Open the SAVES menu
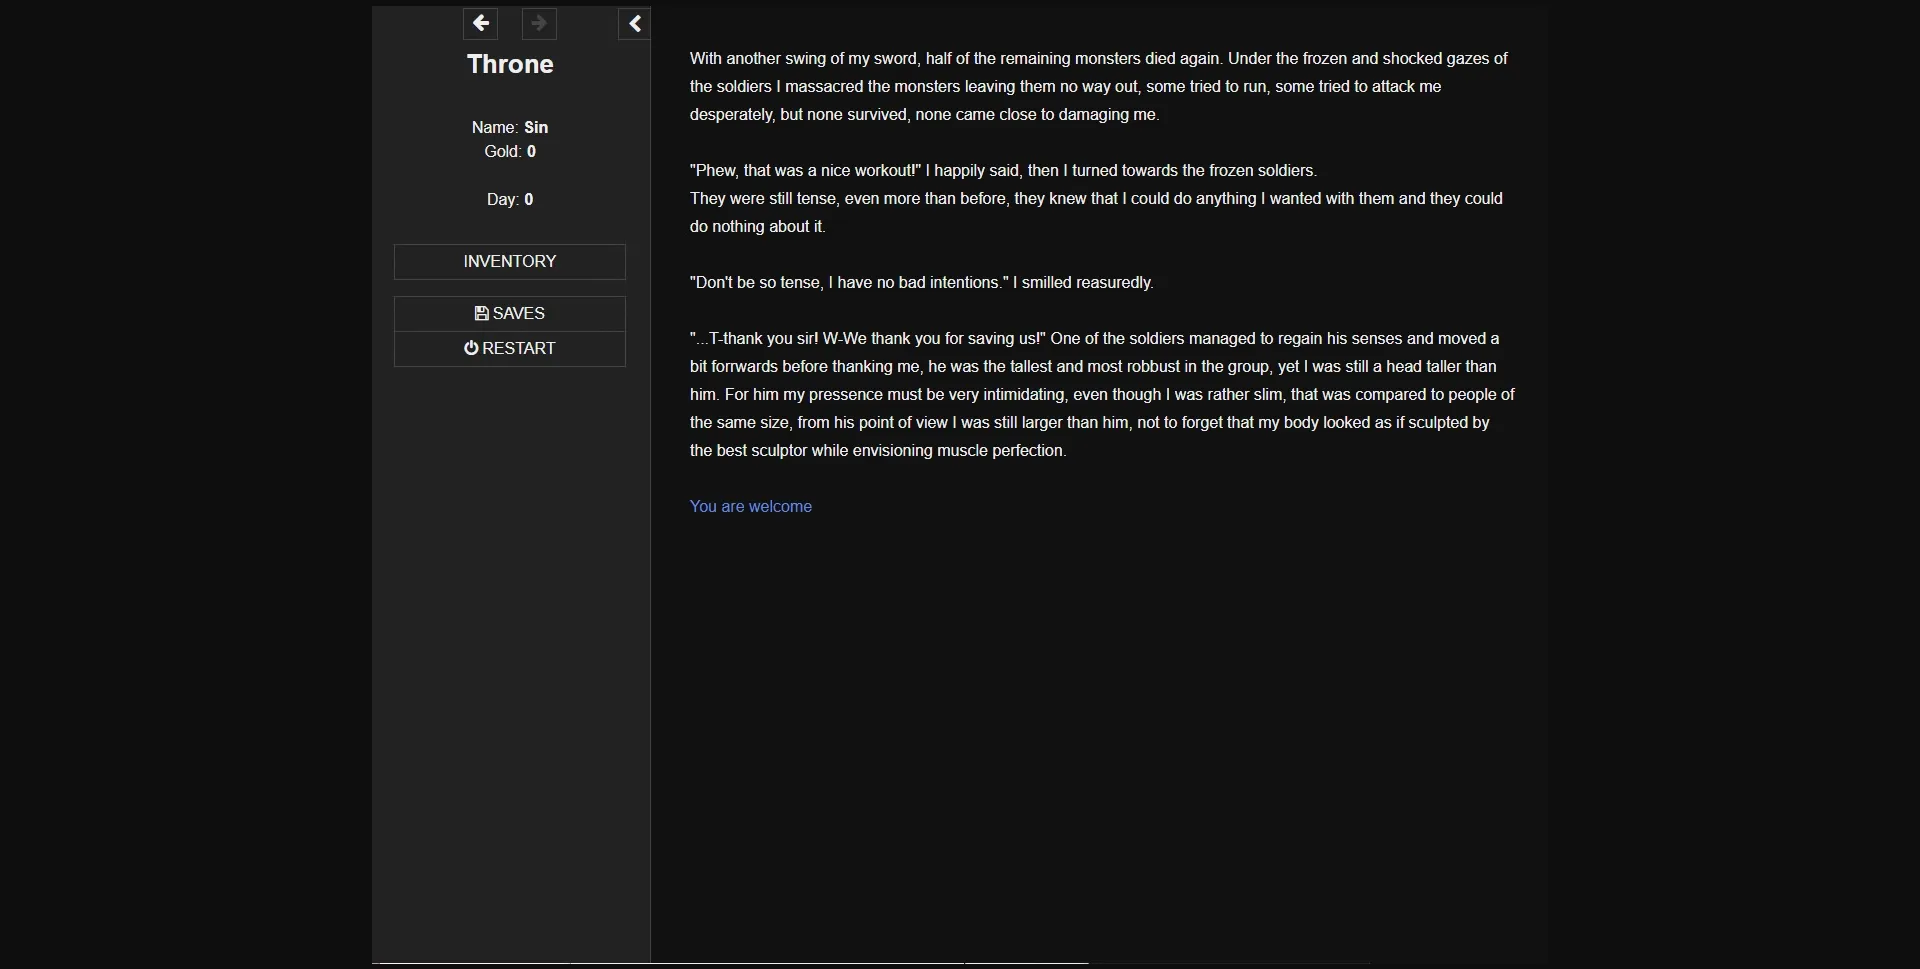 point(509,313)
